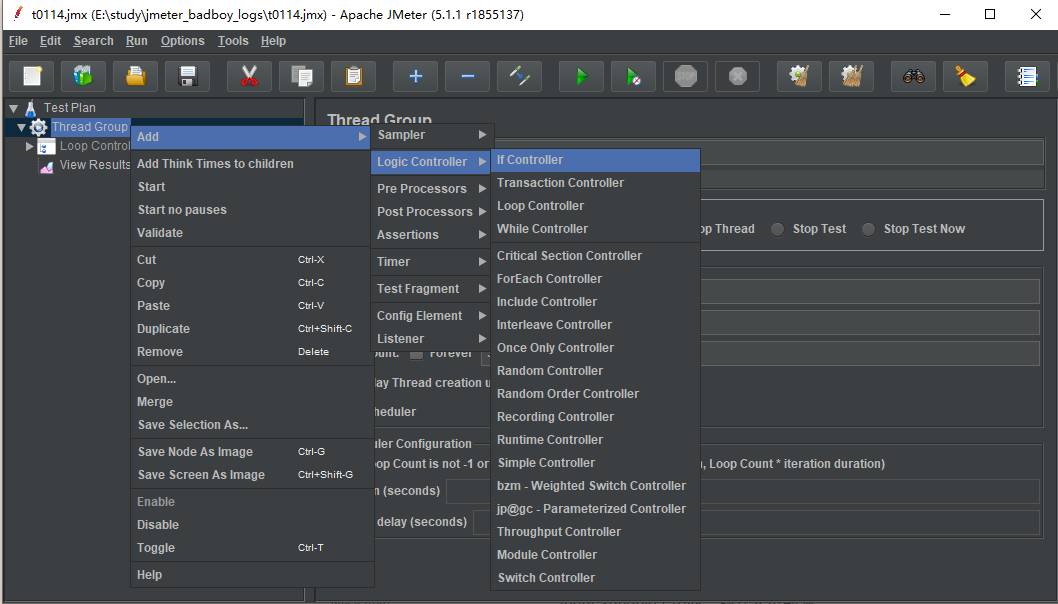Open the Function Helper list icon
The height and width of the screenshot is (604, 1058).
click(1028, 76)
